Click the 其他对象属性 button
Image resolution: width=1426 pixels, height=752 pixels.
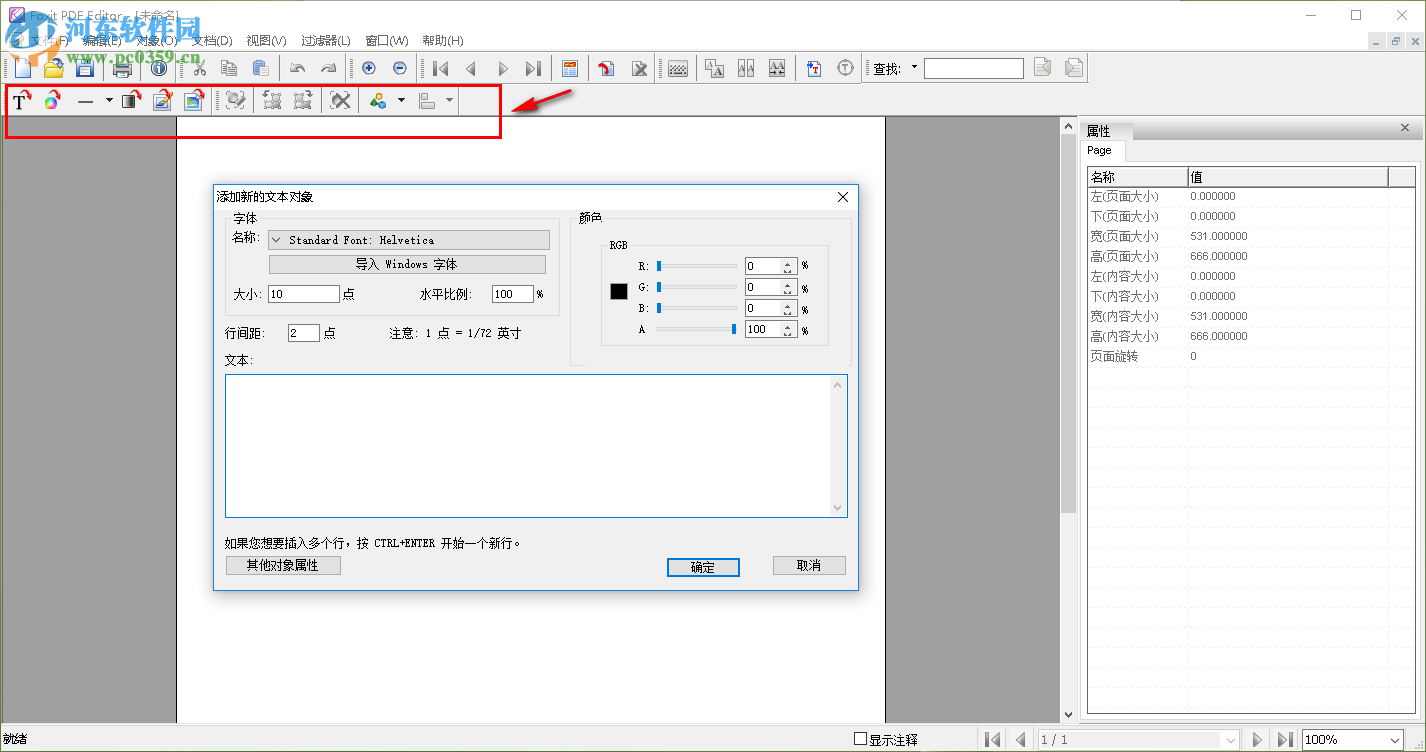click(283, 564)
